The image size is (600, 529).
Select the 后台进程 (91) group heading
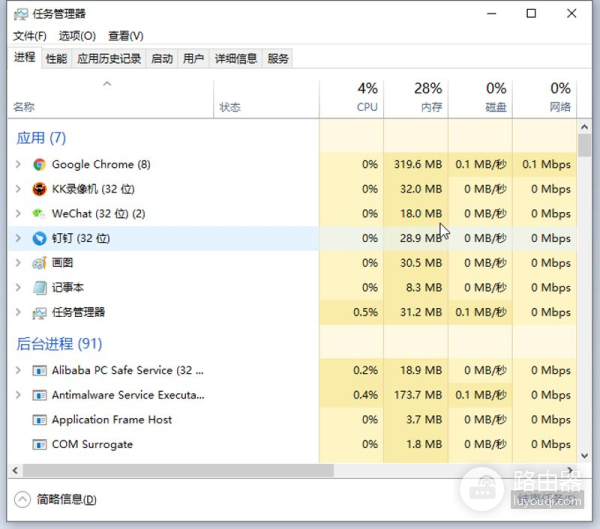point(59,344)
